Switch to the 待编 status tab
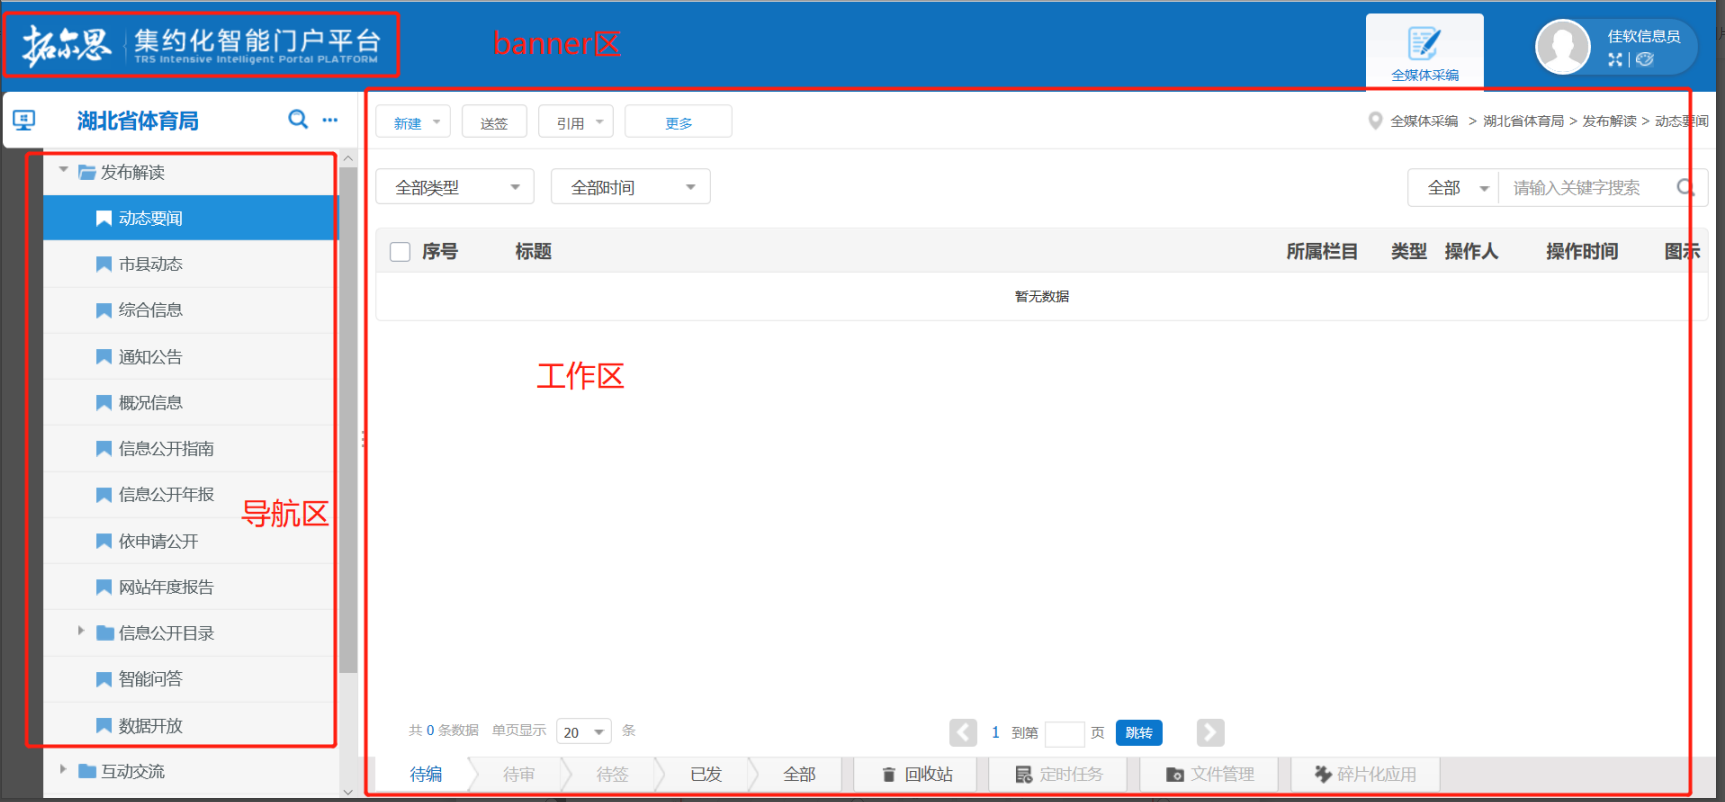 [x=426, y=774]
